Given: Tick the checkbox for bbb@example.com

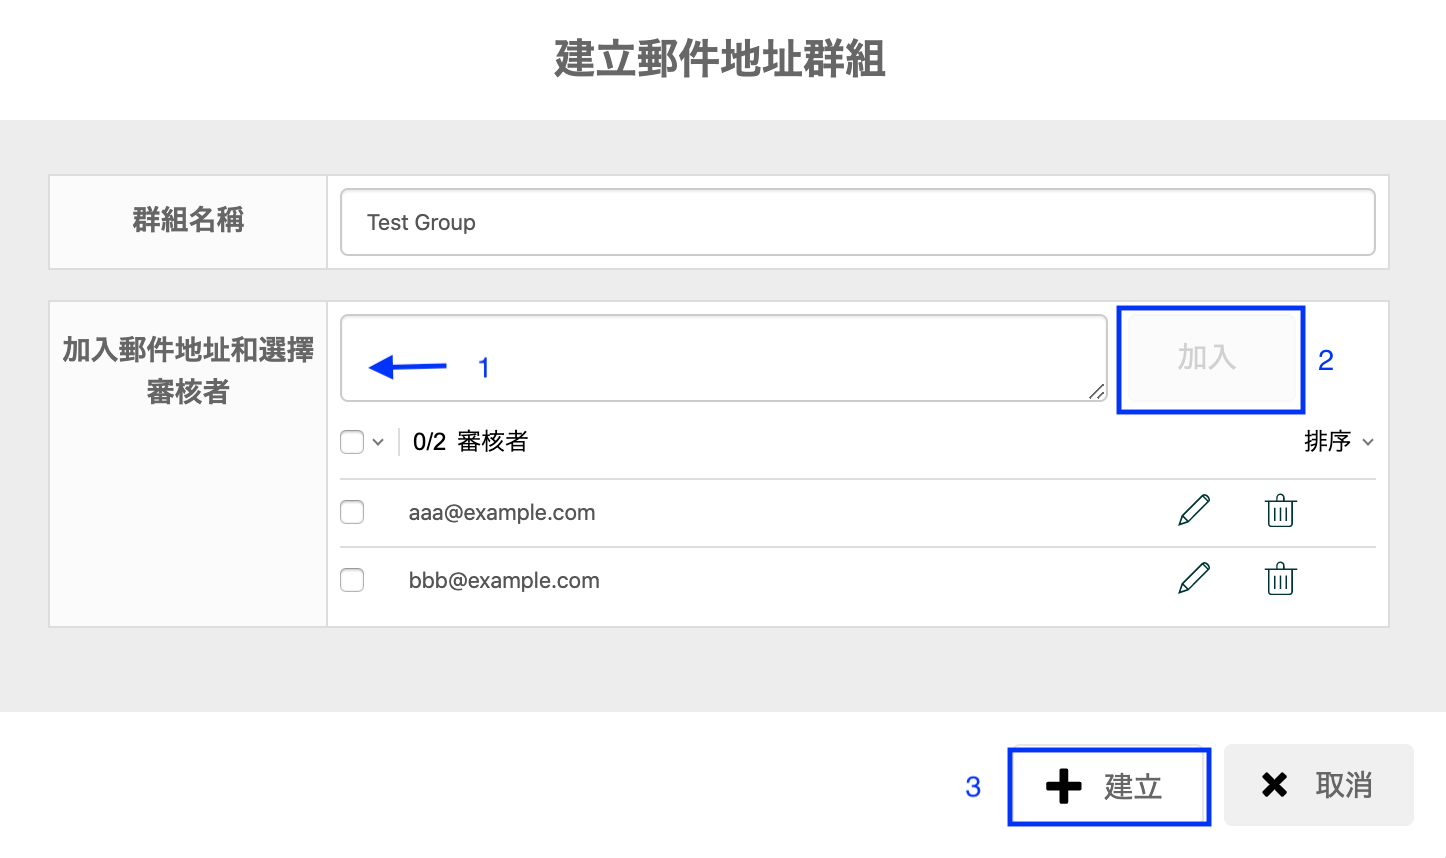Looking at the screenshot, I should point(352,580).
